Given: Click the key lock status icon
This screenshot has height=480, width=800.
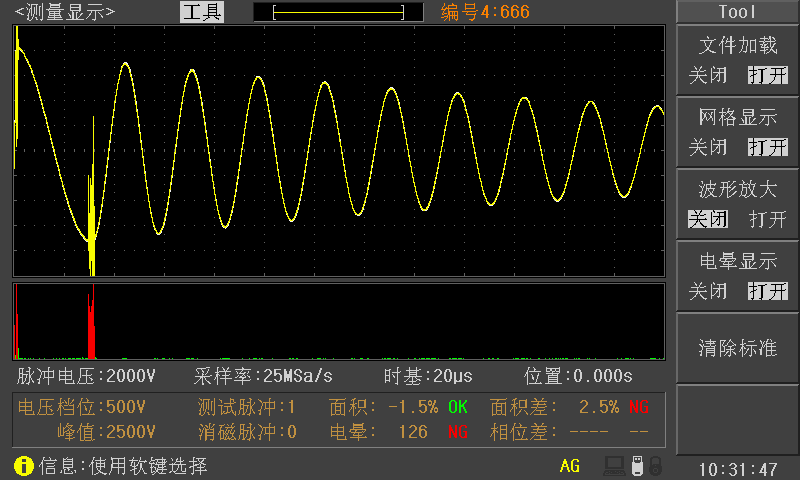Looking at the screenshot, I should 655,466.
